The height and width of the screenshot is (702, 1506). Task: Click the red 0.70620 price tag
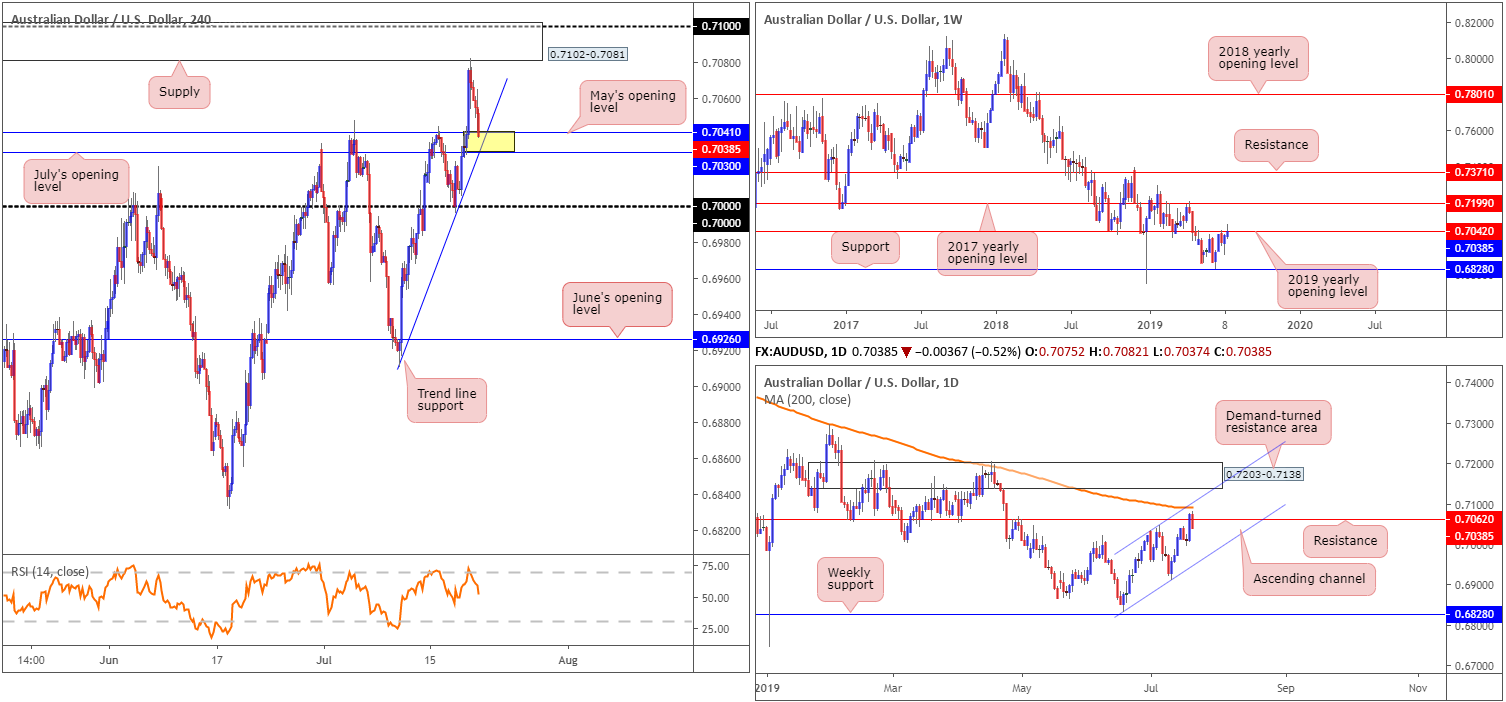1474,519
